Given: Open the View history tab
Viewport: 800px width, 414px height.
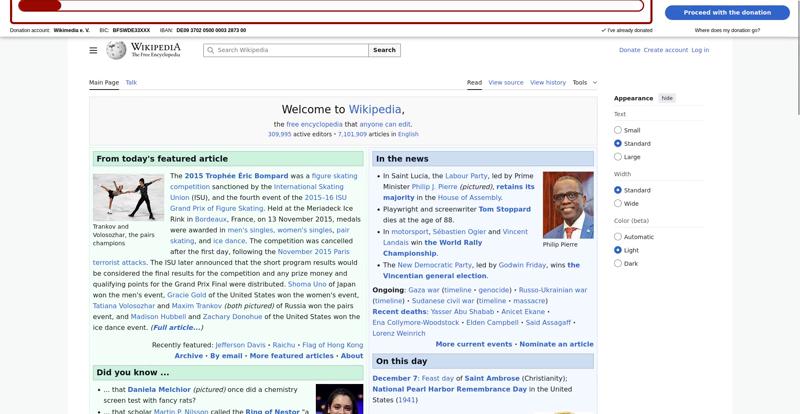Looking at the screenshot, I should pos(547,82).
